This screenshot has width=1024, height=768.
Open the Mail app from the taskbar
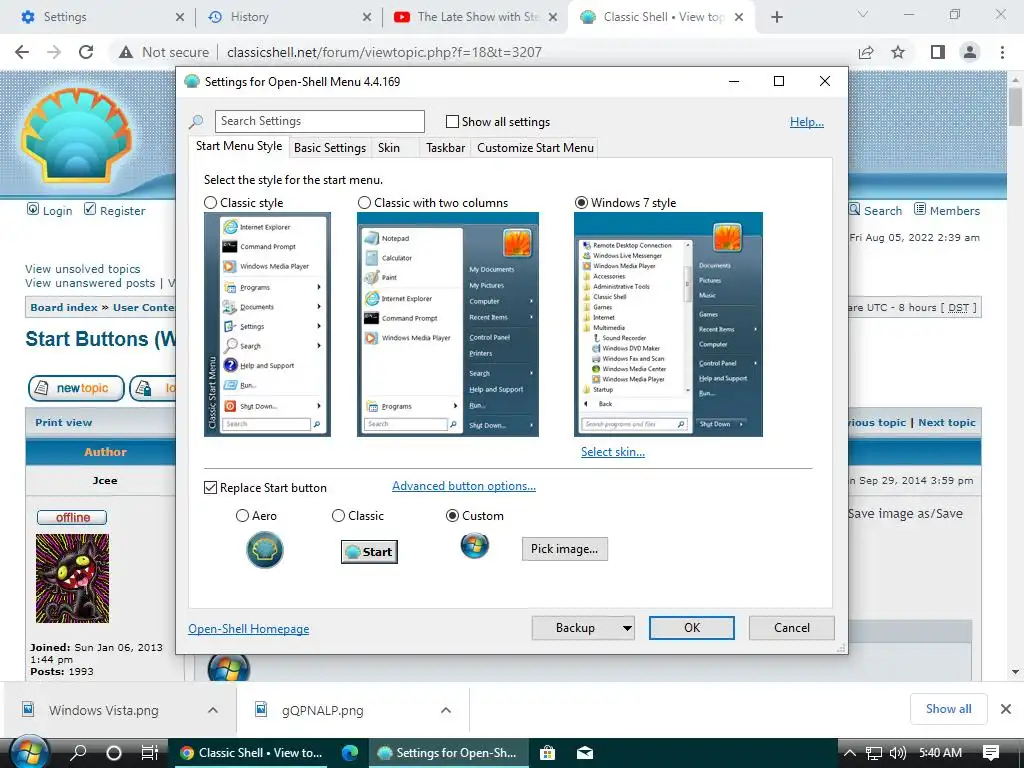tap(585, 752)
